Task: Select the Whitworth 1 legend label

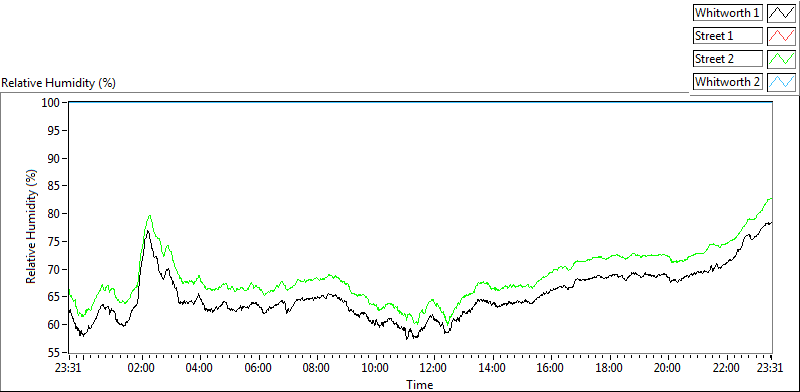Action: tap(727, 13)
